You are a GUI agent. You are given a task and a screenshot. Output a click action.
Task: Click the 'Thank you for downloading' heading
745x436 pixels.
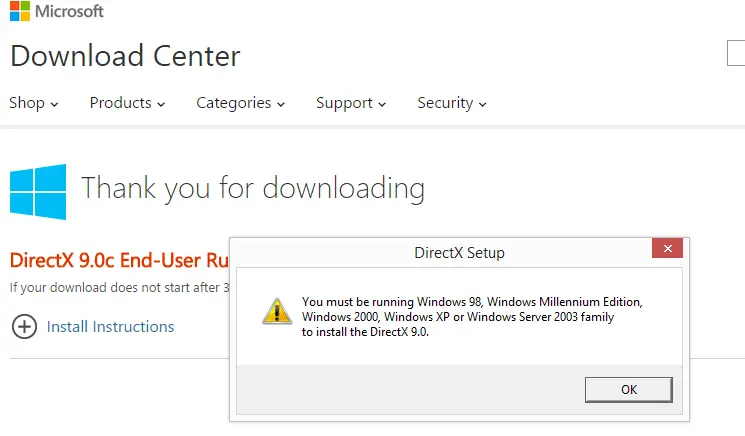pos(252,188)
